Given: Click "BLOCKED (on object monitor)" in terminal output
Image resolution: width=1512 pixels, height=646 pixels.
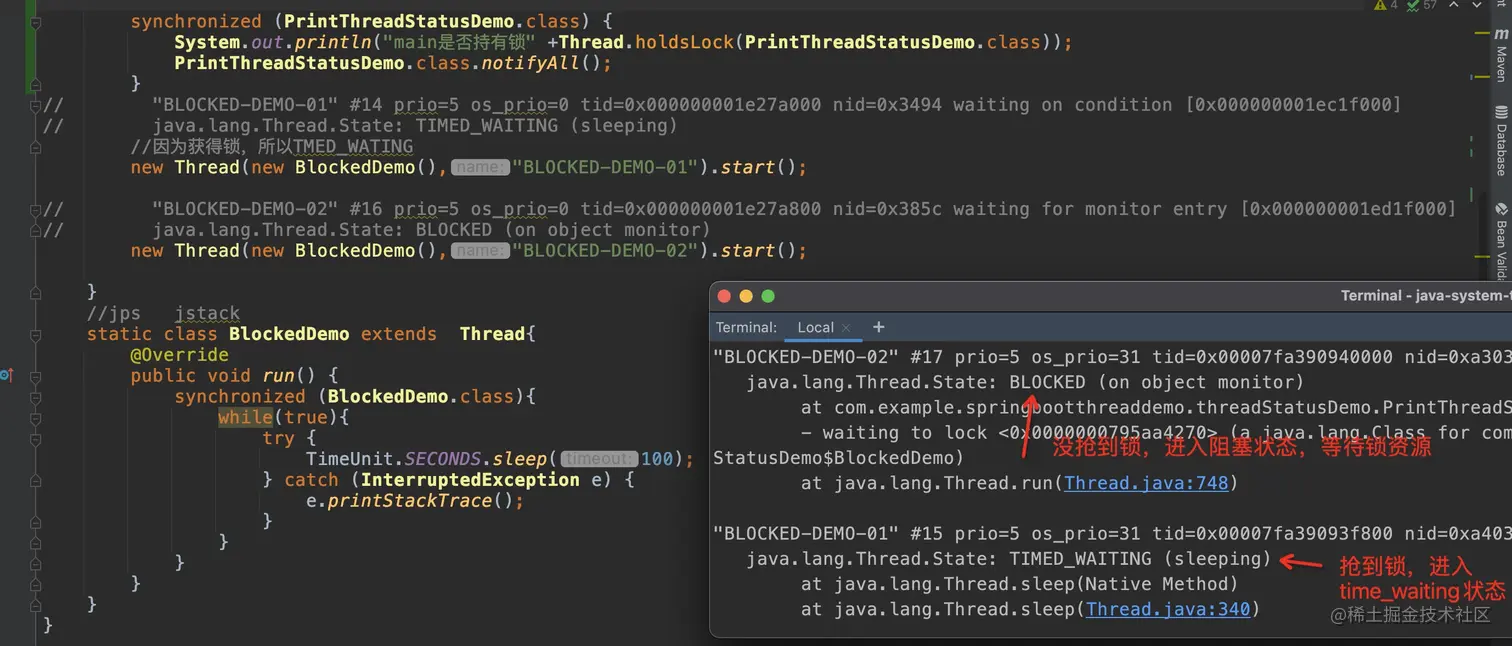Looking at the screenshot, I should [1157, 382].
